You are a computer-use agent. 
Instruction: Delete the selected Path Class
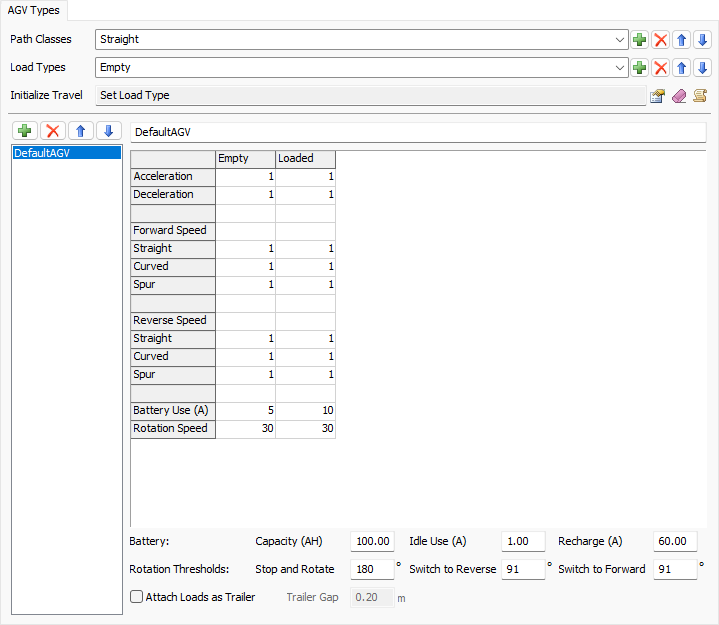click(x=660, y=40)
